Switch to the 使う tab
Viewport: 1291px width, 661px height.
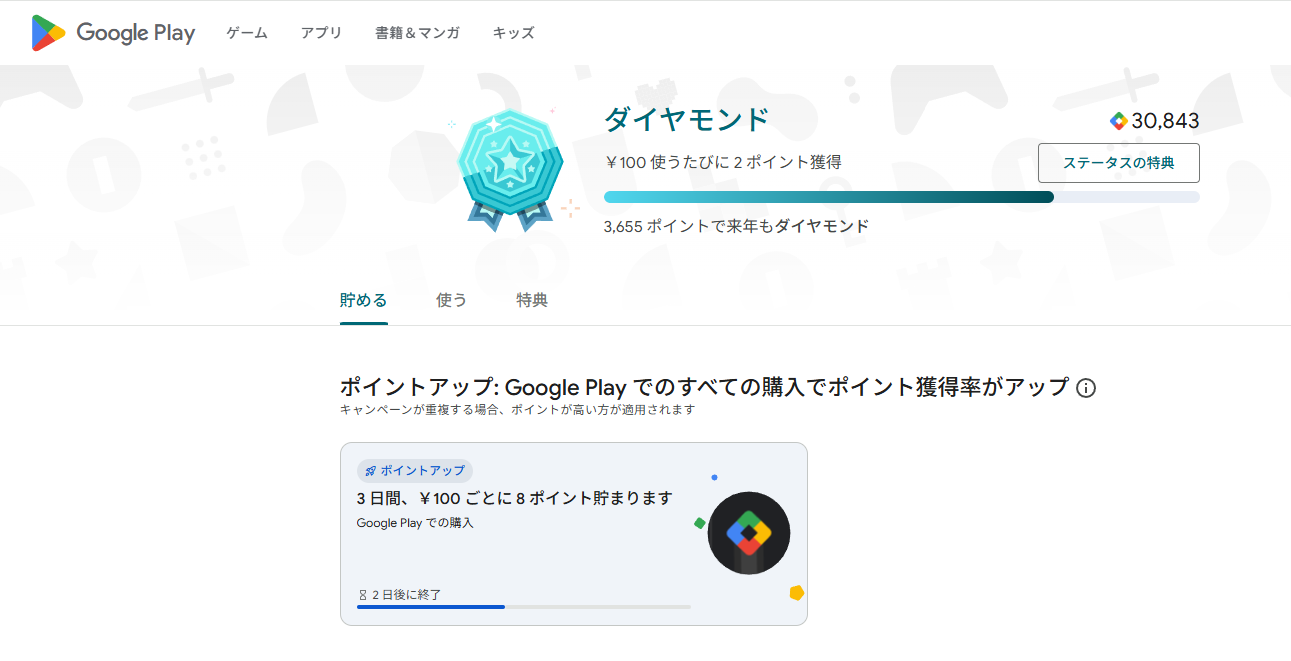coord(451,300)
